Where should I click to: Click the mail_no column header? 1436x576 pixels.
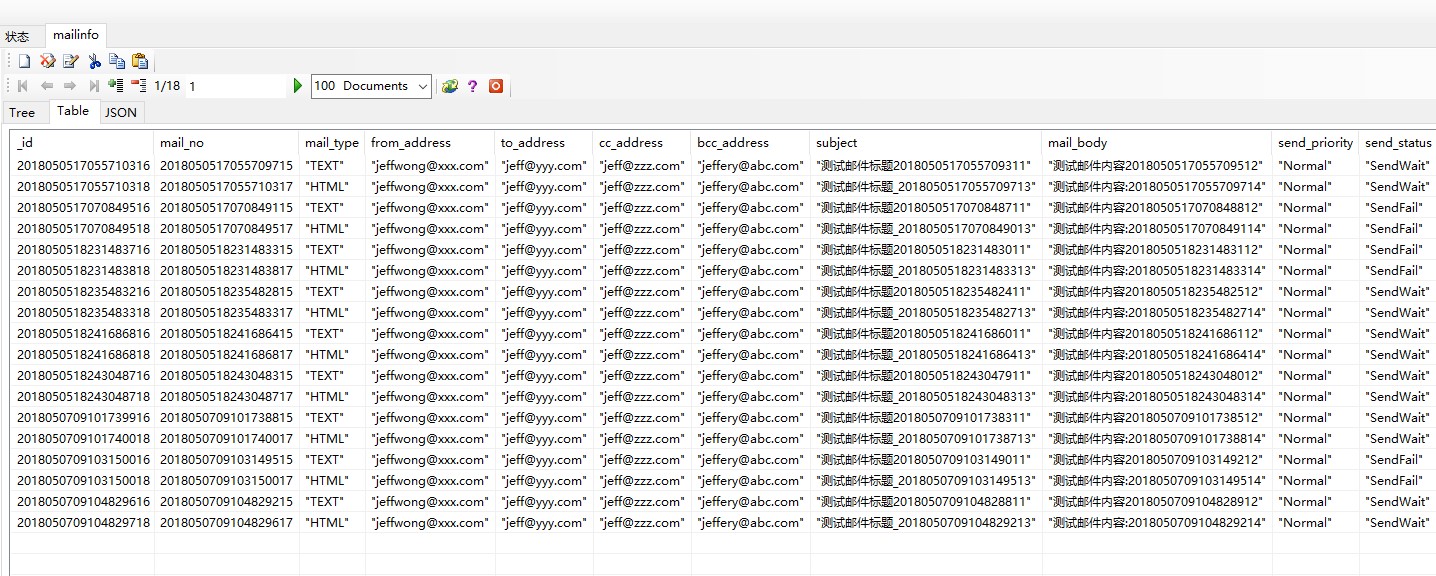226,143
